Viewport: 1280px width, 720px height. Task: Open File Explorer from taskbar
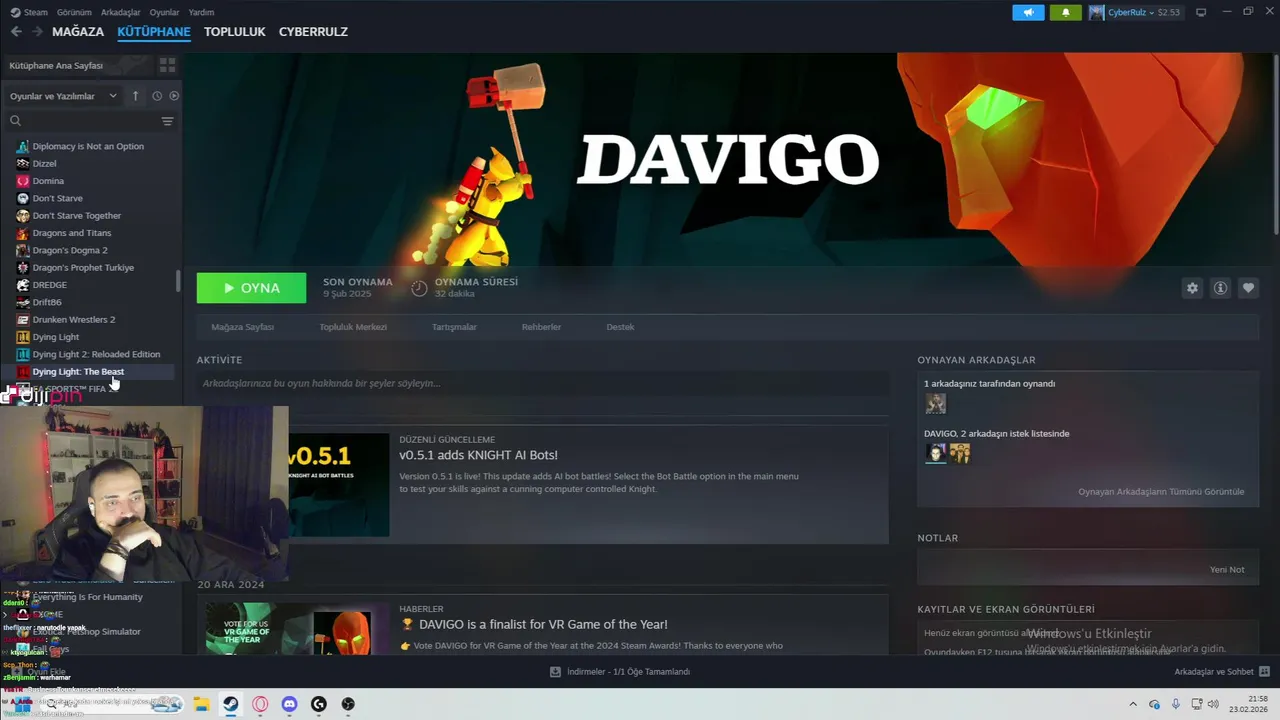pyautogui.click(x=200, y=704)
